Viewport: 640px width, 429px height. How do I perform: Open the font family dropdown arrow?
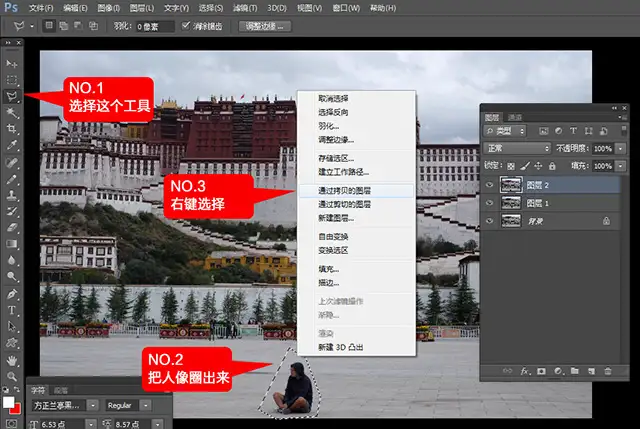click(93, 405)
